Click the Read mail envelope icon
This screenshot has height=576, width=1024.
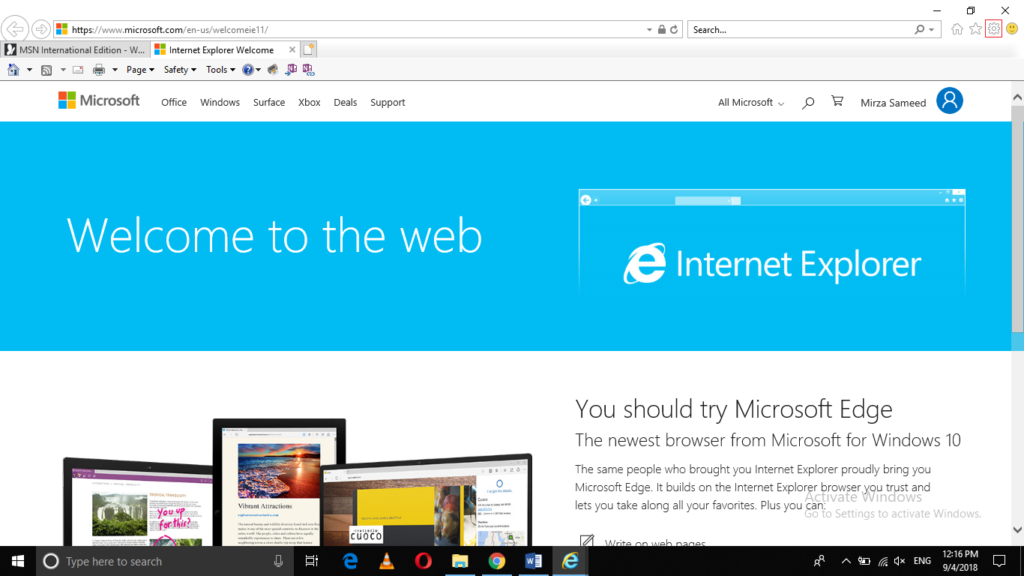tap(78, 69)
